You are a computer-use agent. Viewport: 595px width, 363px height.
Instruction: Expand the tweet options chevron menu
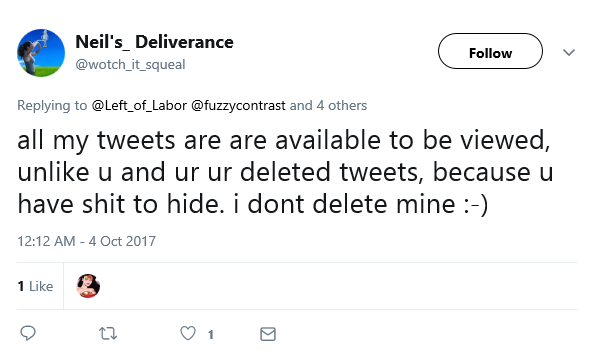[569, 52]
